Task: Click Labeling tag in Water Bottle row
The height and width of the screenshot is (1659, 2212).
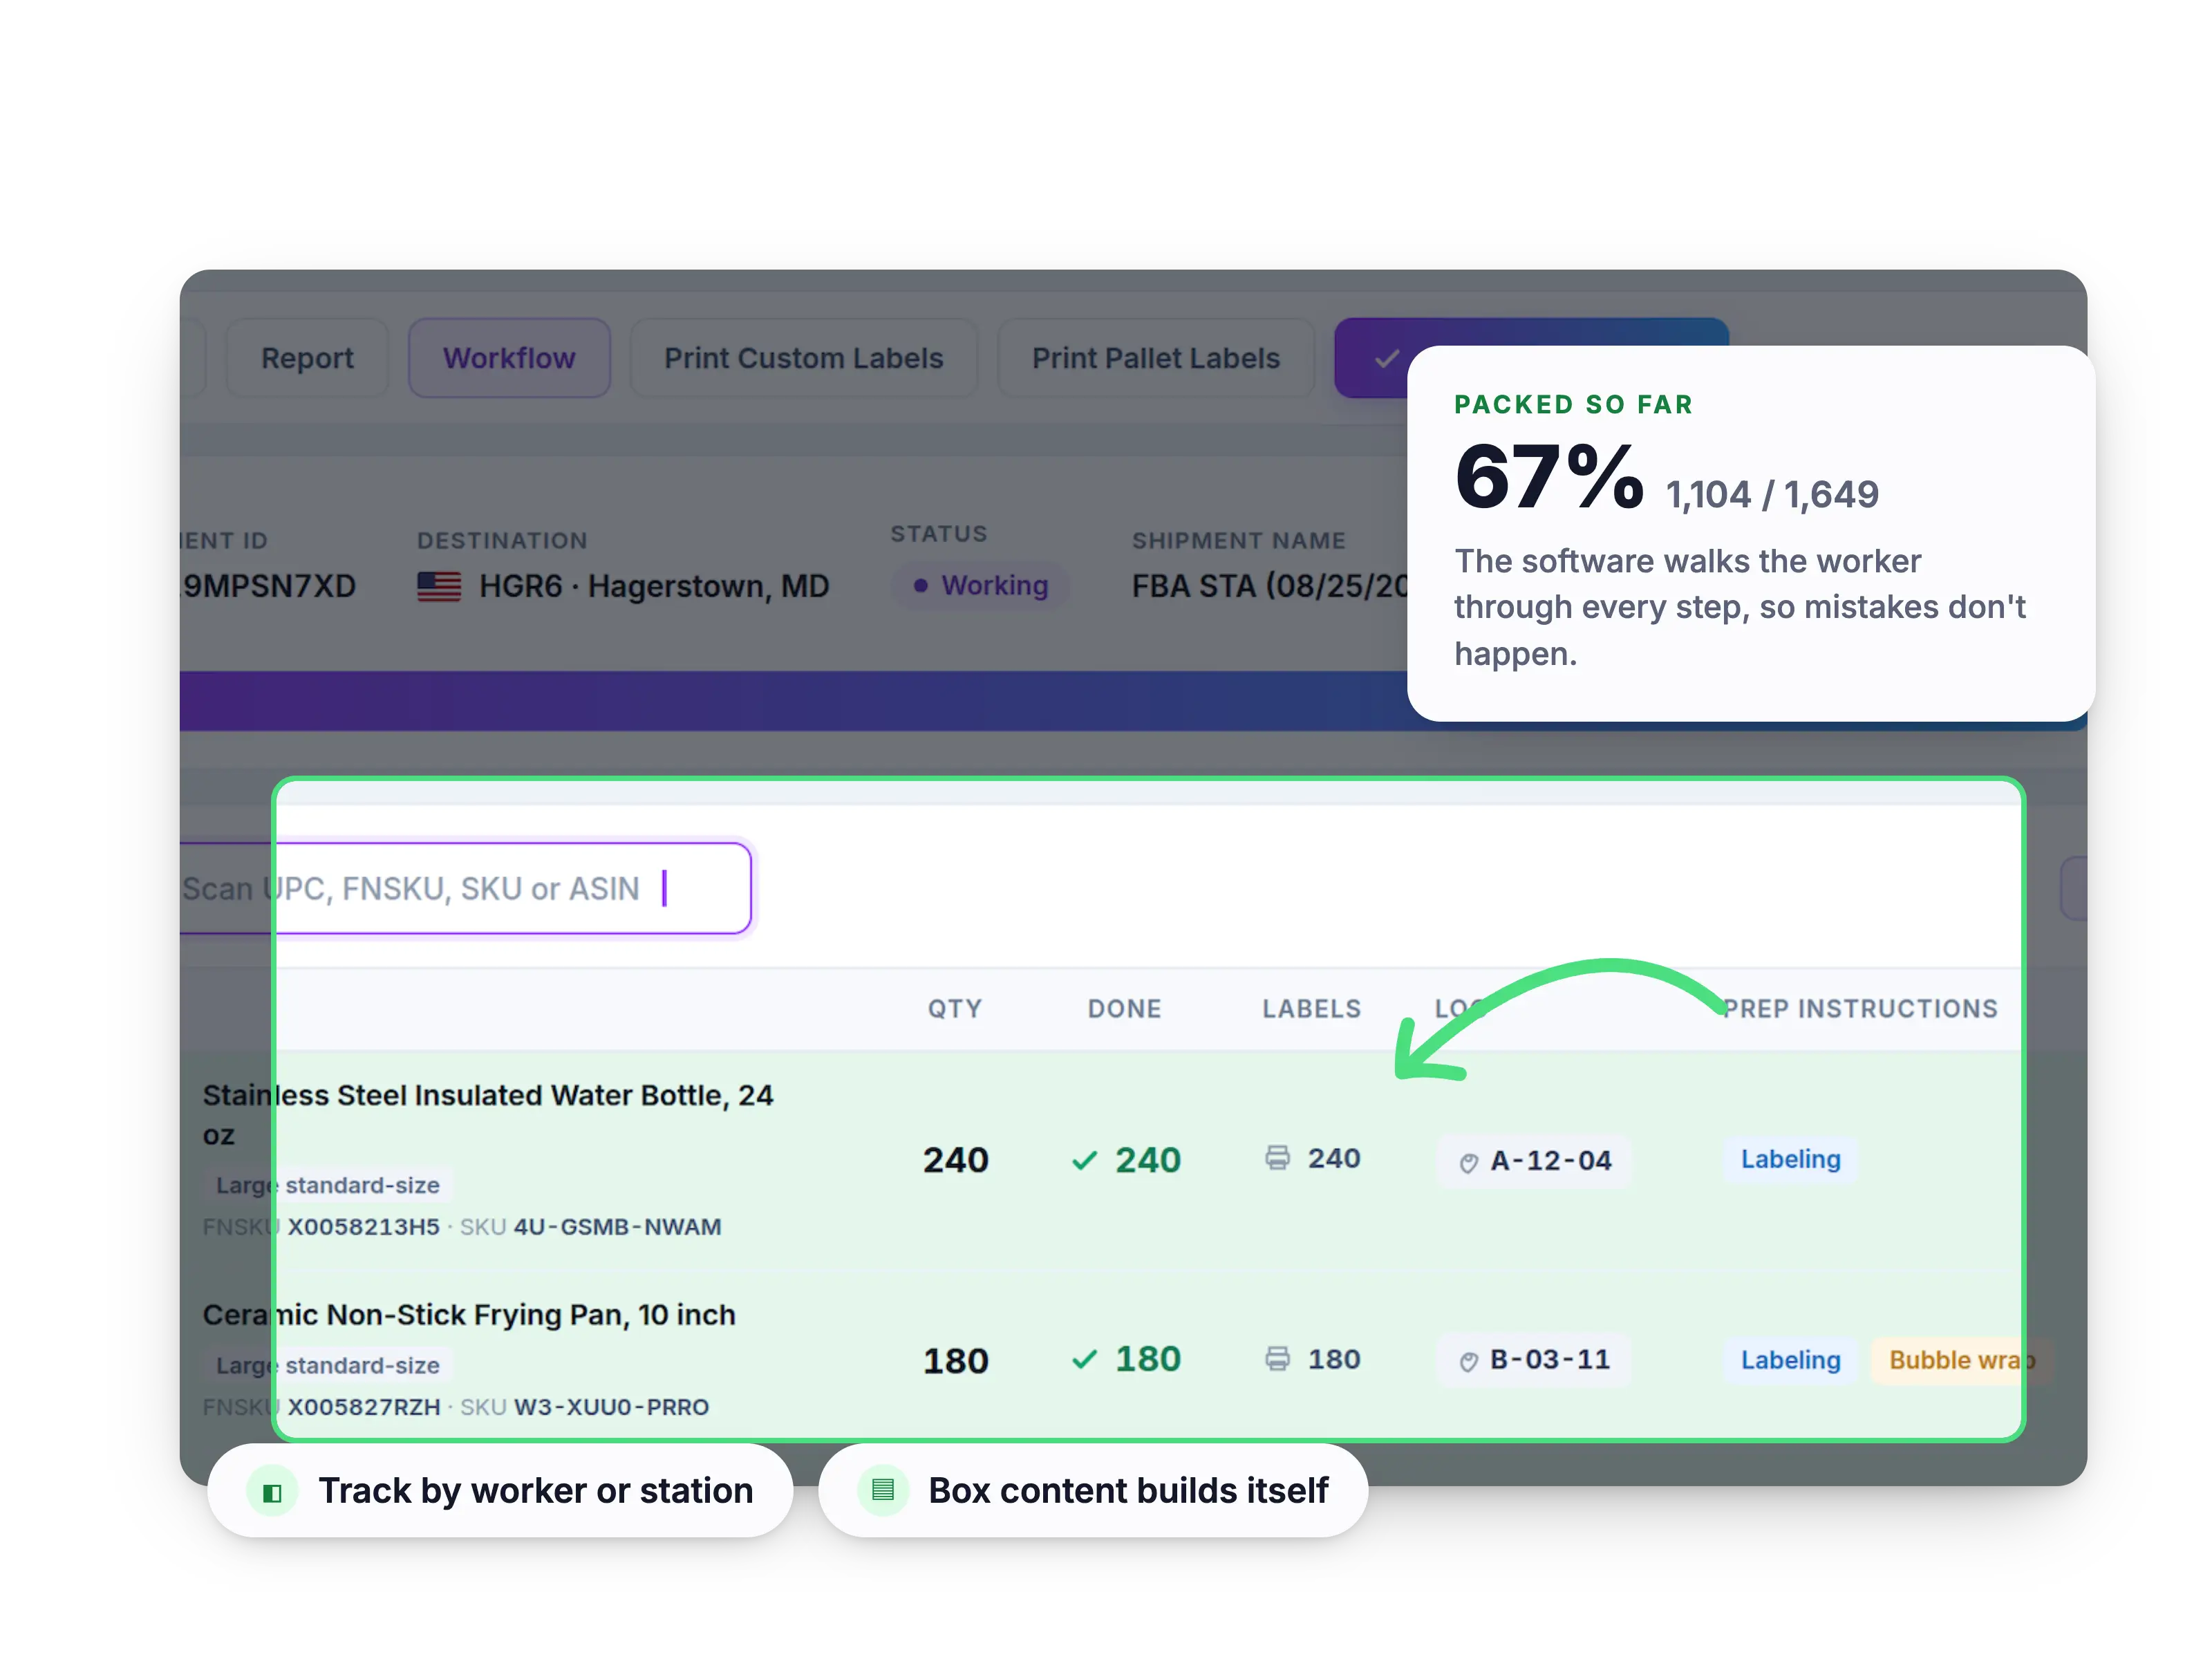Action: [1790, 1159]
